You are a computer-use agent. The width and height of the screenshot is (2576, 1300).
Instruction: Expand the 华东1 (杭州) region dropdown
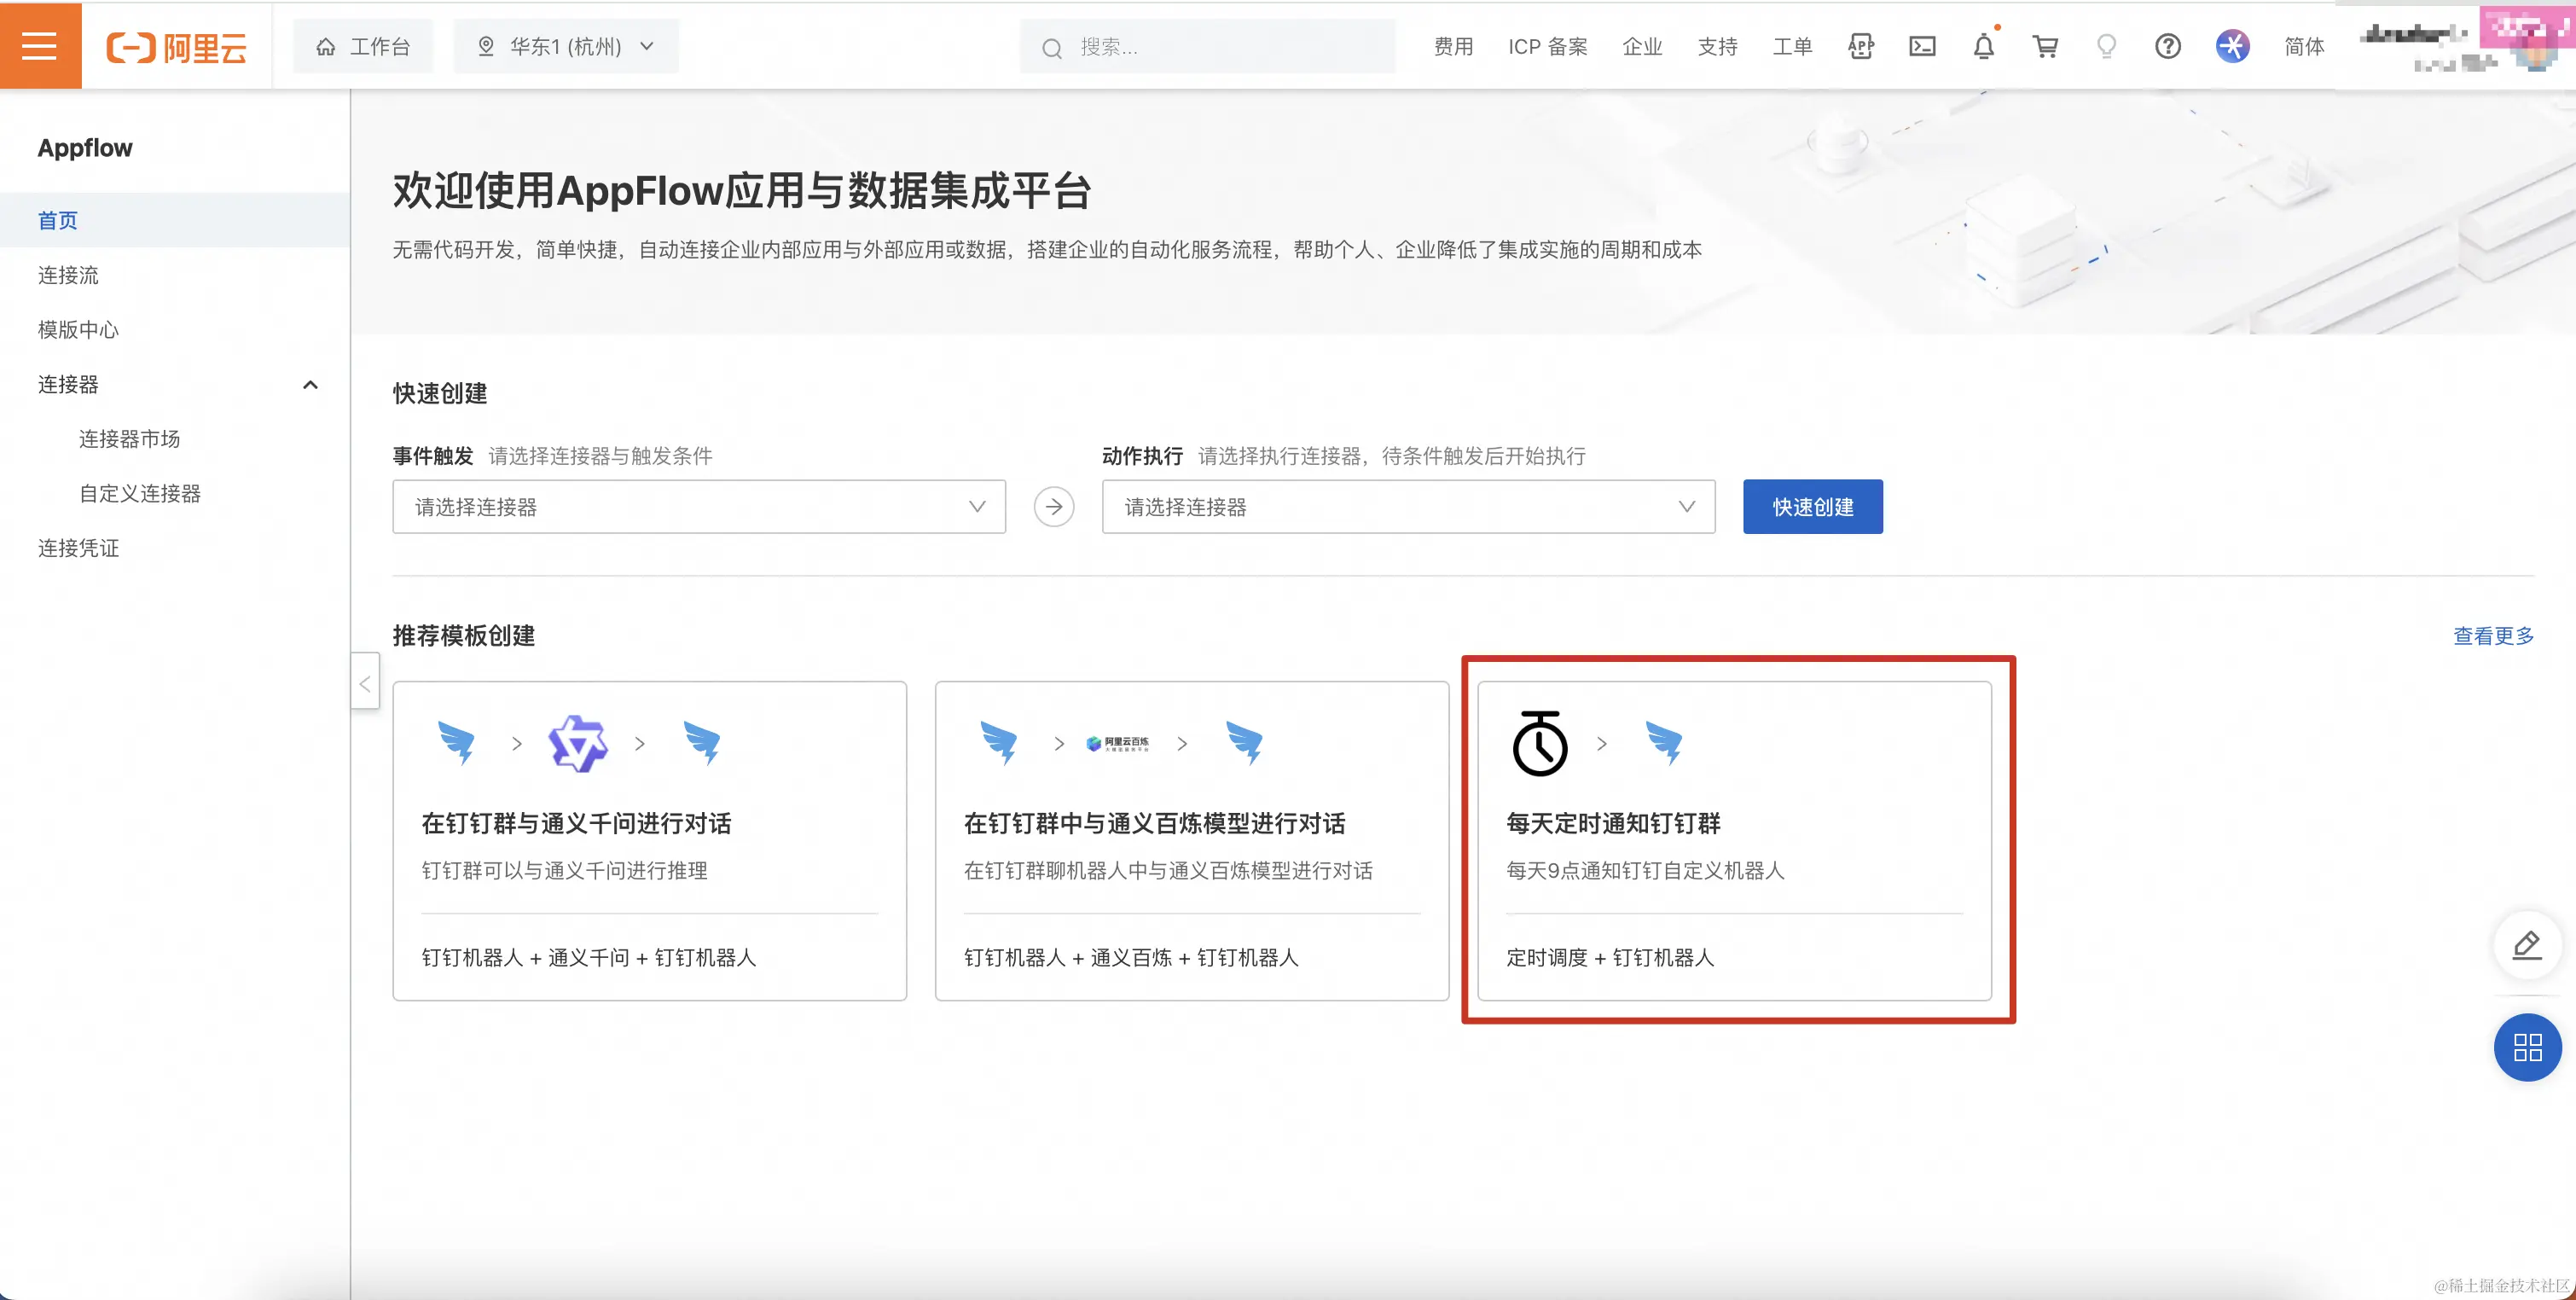point(566,46)
